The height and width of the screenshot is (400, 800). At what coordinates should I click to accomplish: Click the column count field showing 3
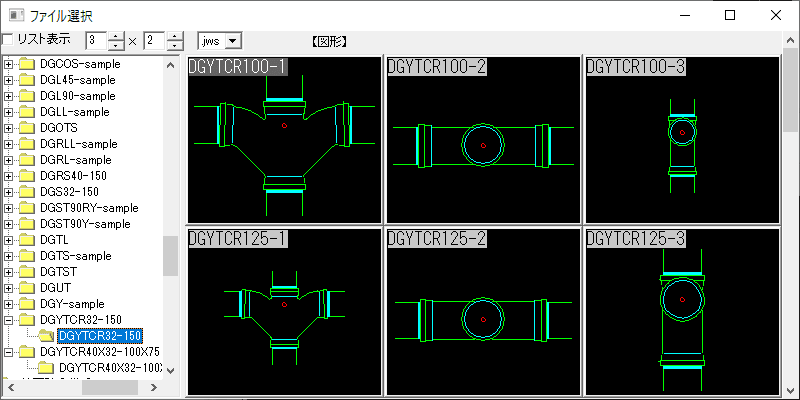click(97, 41)
